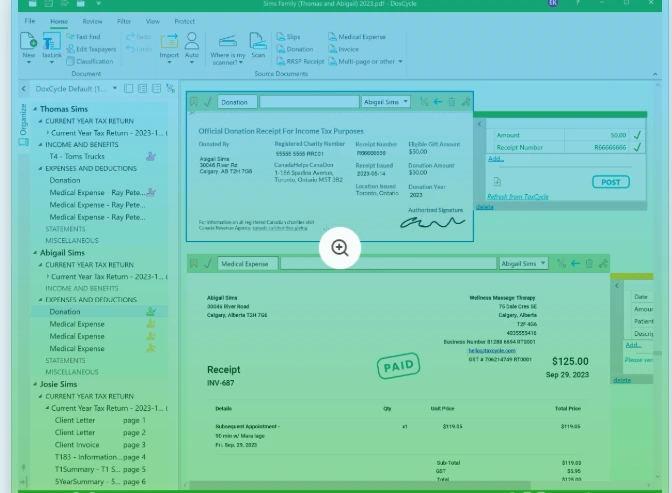Select Fast find in the Document group
Image resolution: width=672 pixels, height=493 pixels.
click(x=83, y=37)
